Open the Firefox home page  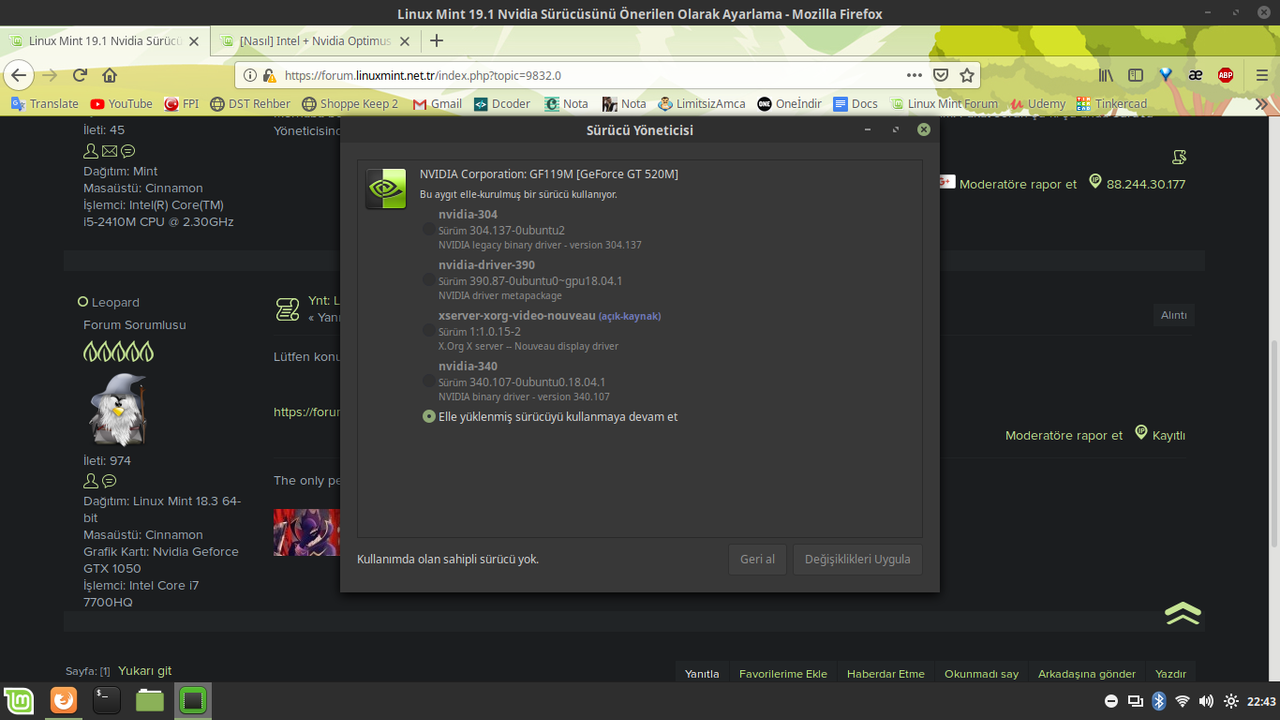[x=110, y=75]
